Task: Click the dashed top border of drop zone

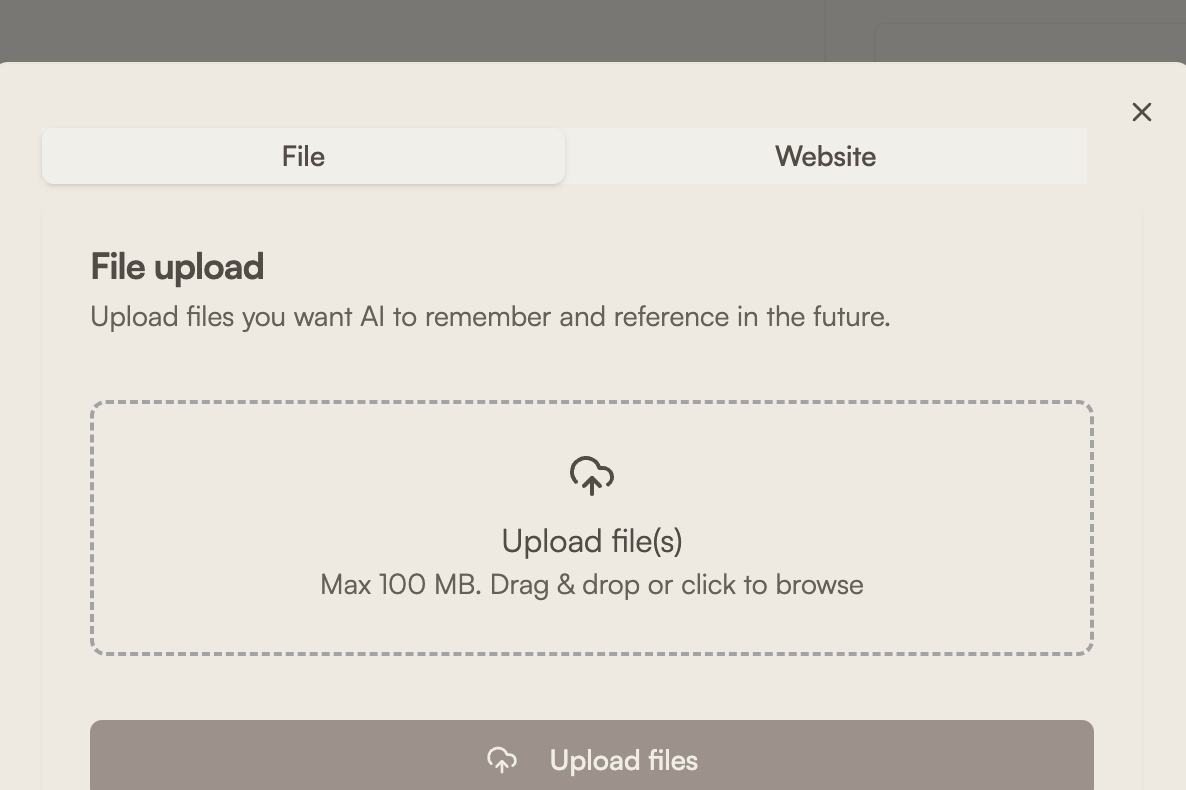Action: [x=592, y=403]
